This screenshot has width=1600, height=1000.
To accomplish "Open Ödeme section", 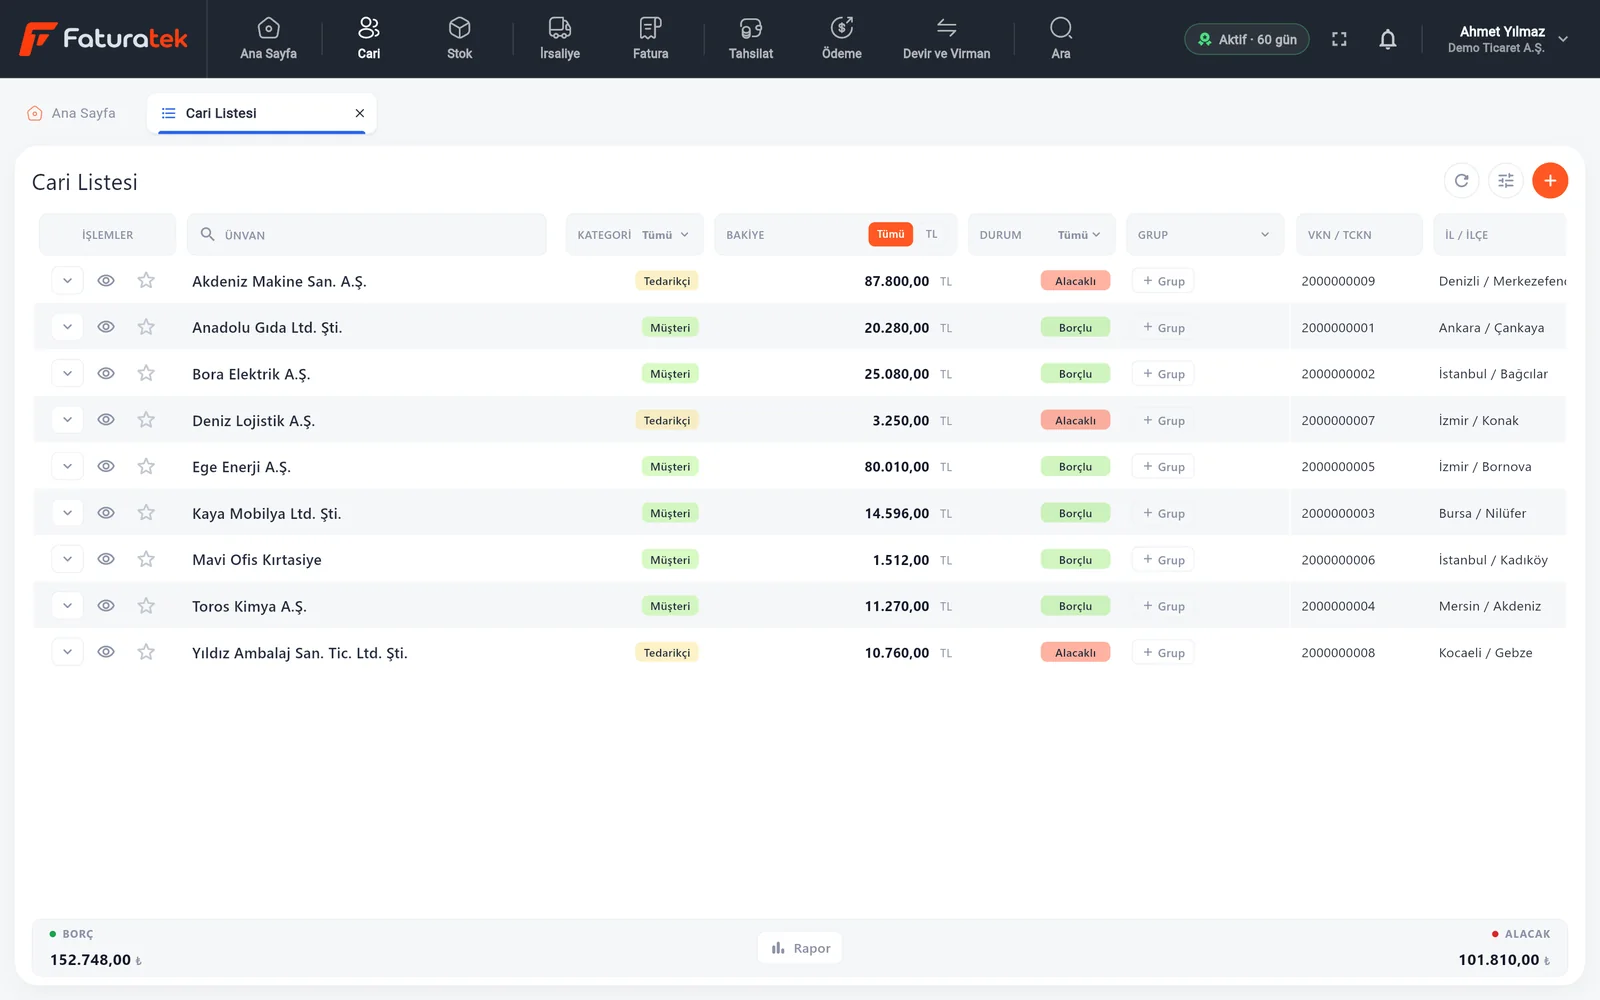I will click(x=842, y=39).
